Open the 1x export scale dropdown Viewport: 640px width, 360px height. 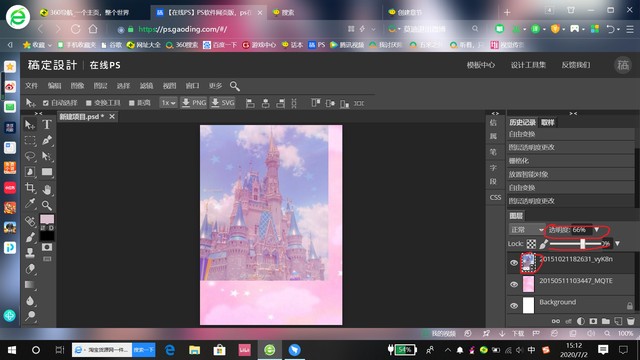tap(168, 103)
